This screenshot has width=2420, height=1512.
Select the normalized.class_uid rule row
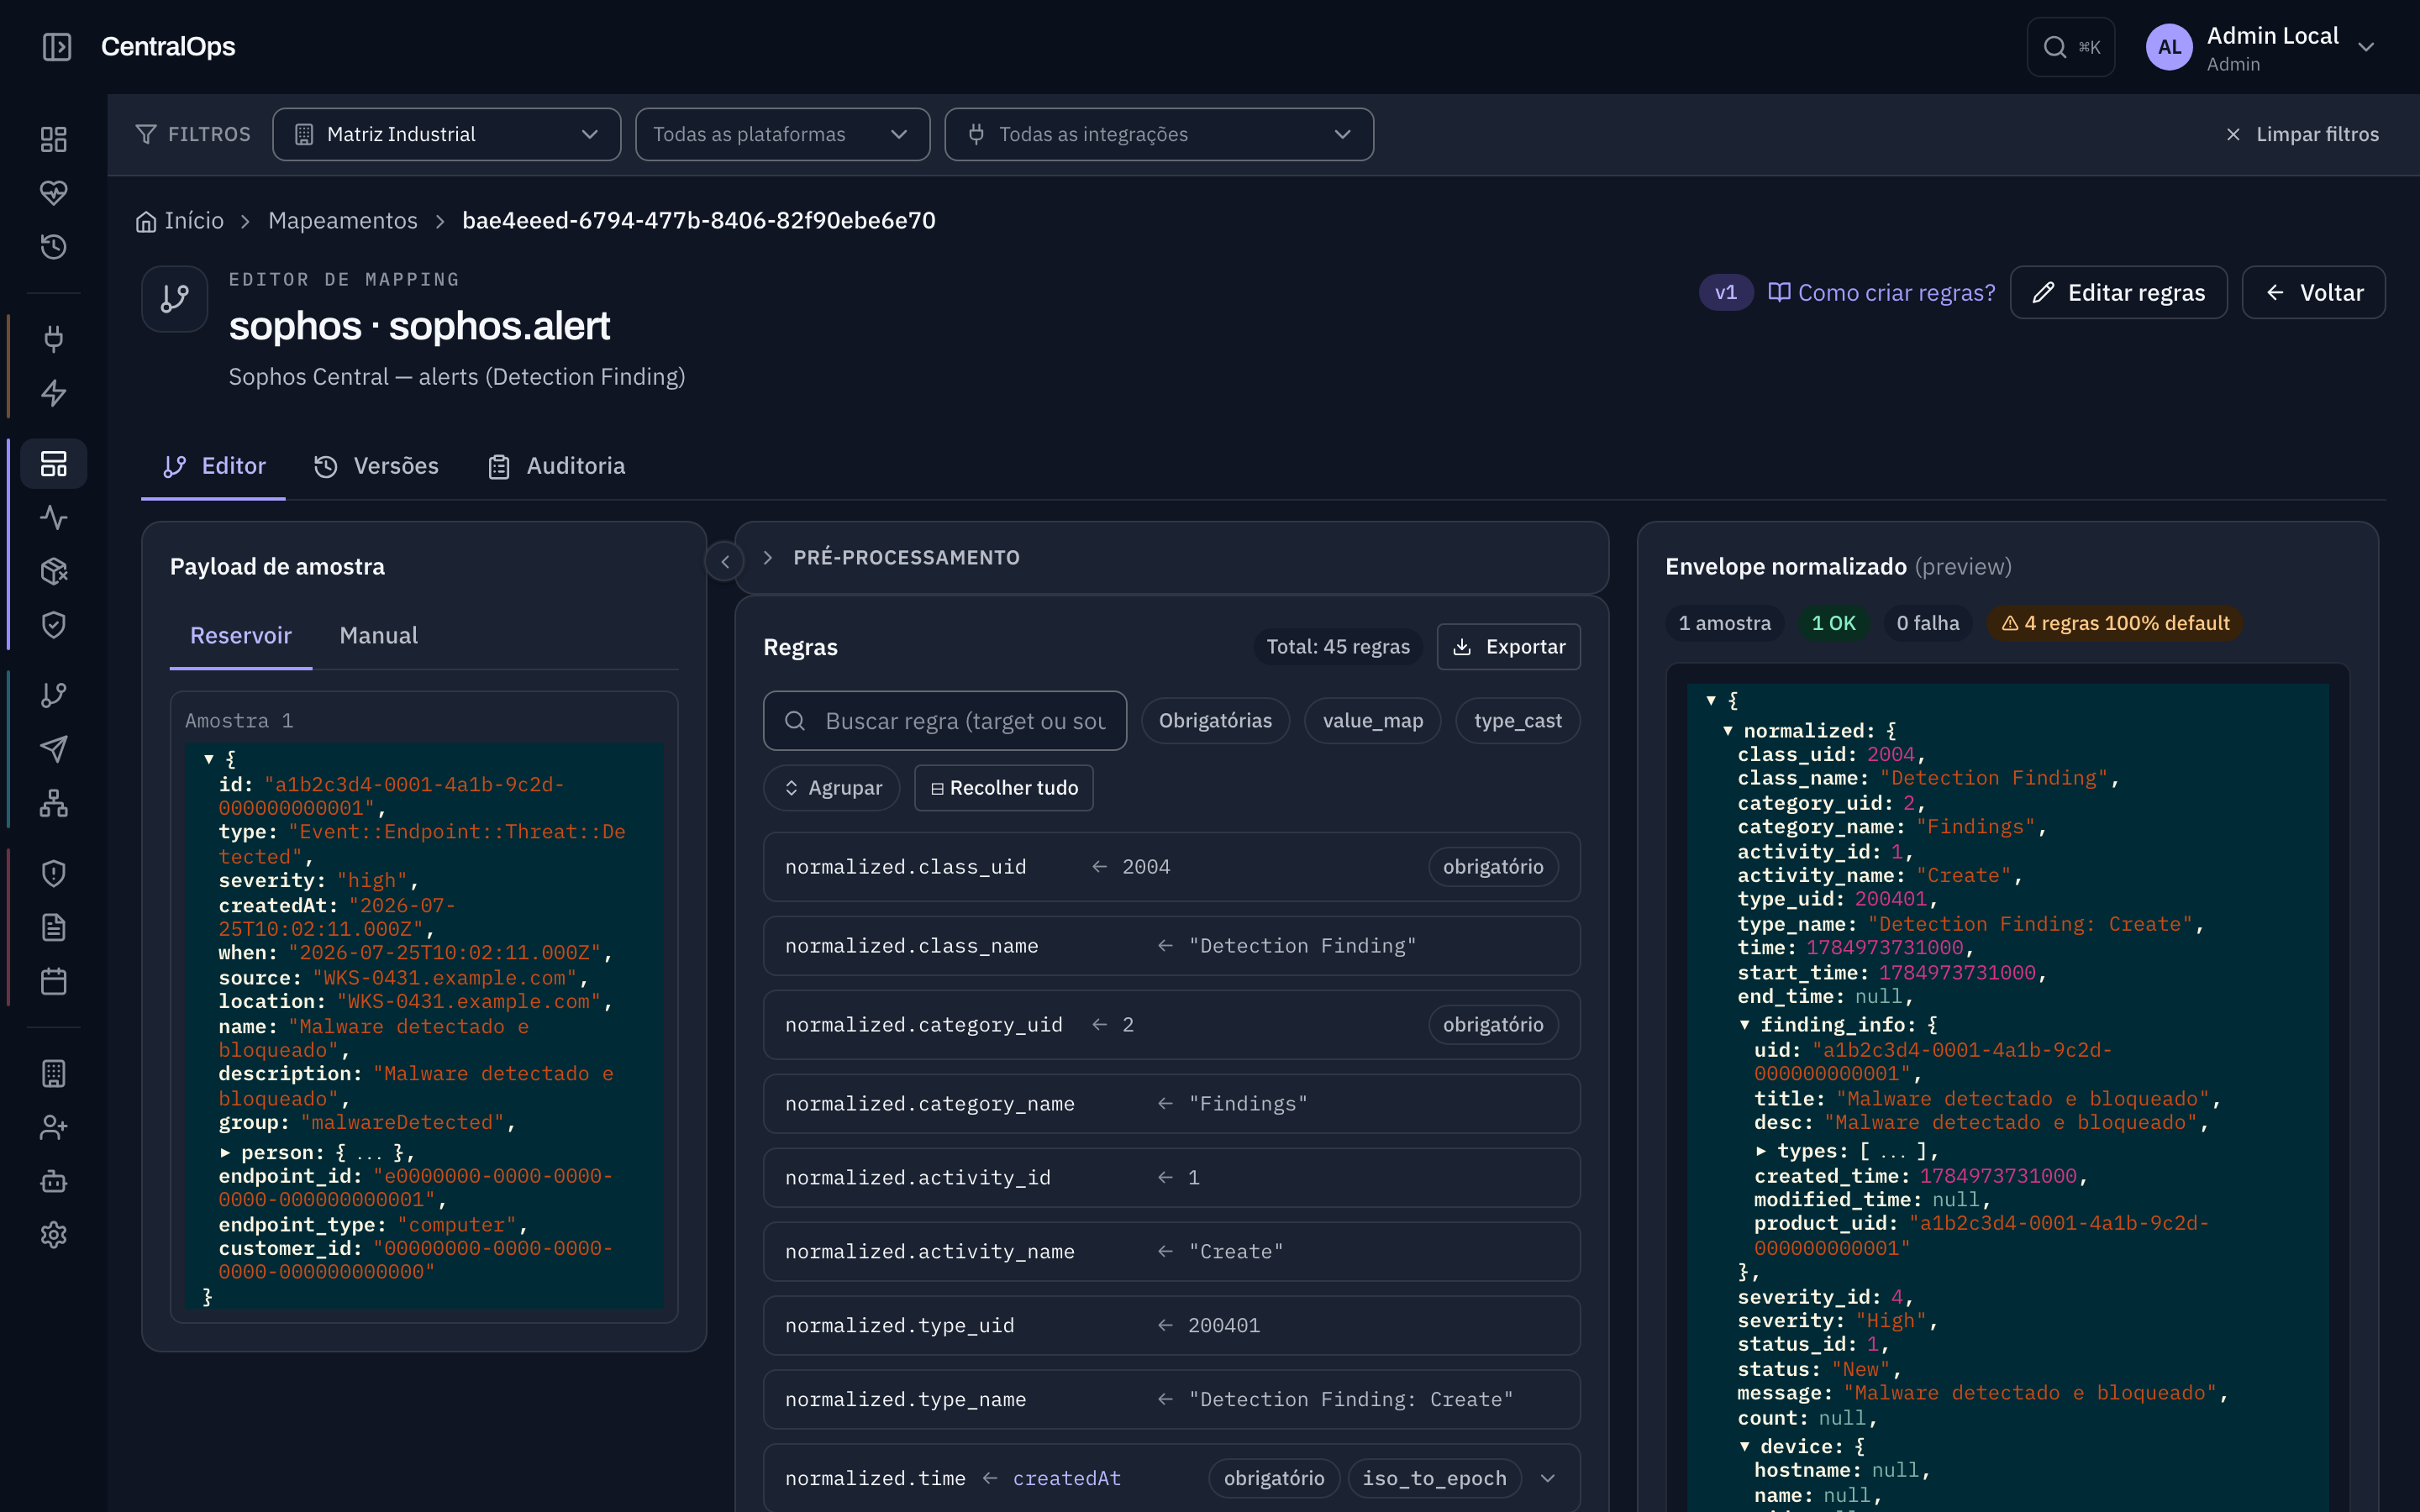(1171, 867)
